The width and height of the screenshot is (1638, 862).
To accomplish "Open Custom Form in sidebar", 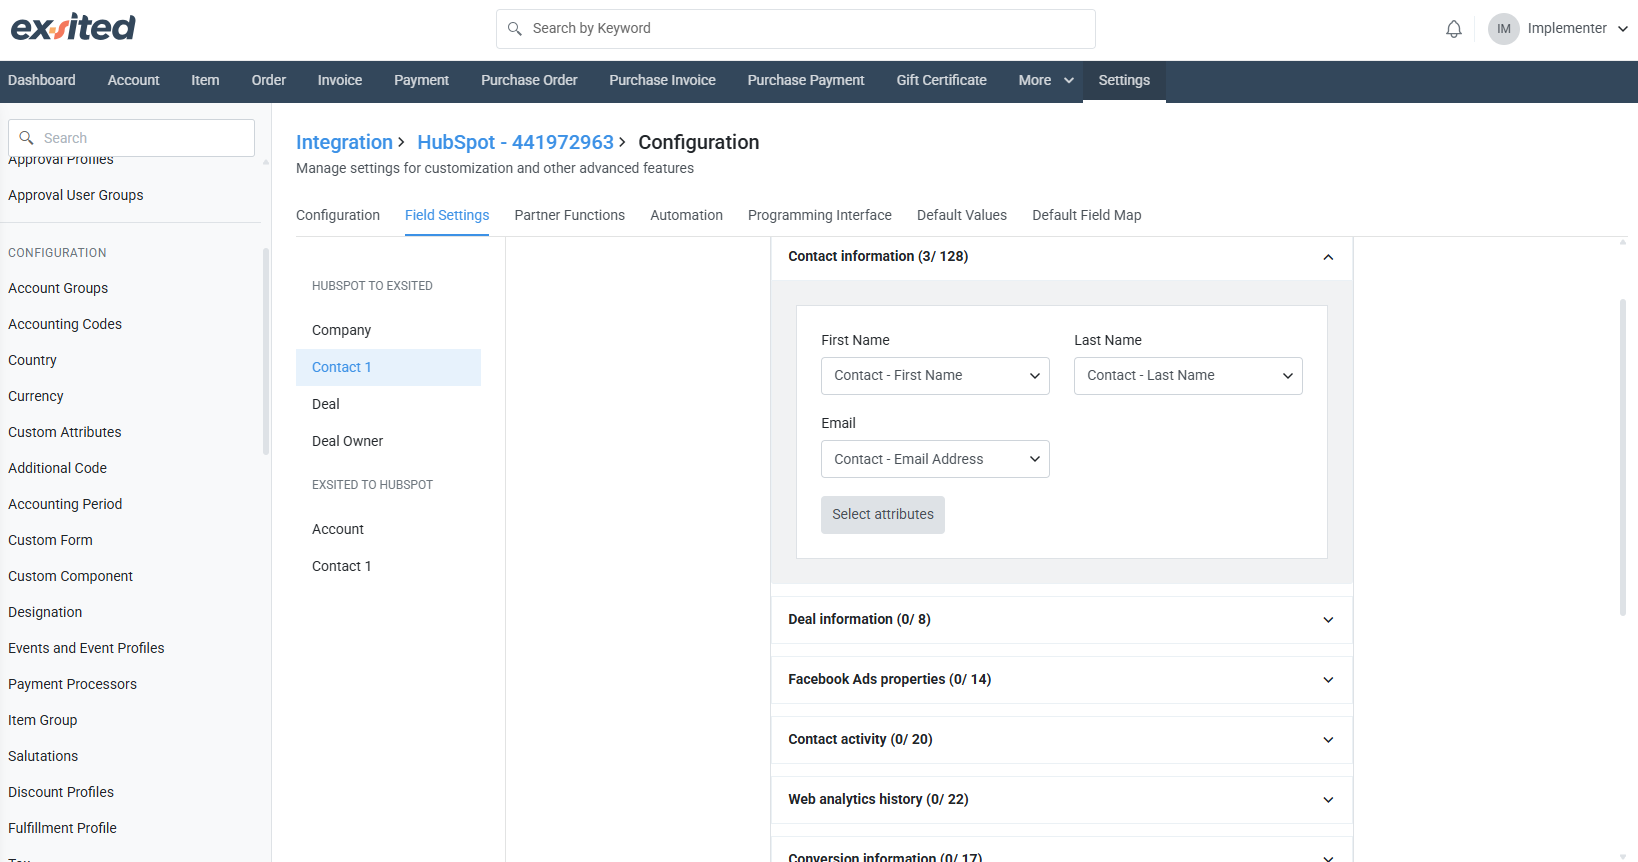I will (50, 540).
